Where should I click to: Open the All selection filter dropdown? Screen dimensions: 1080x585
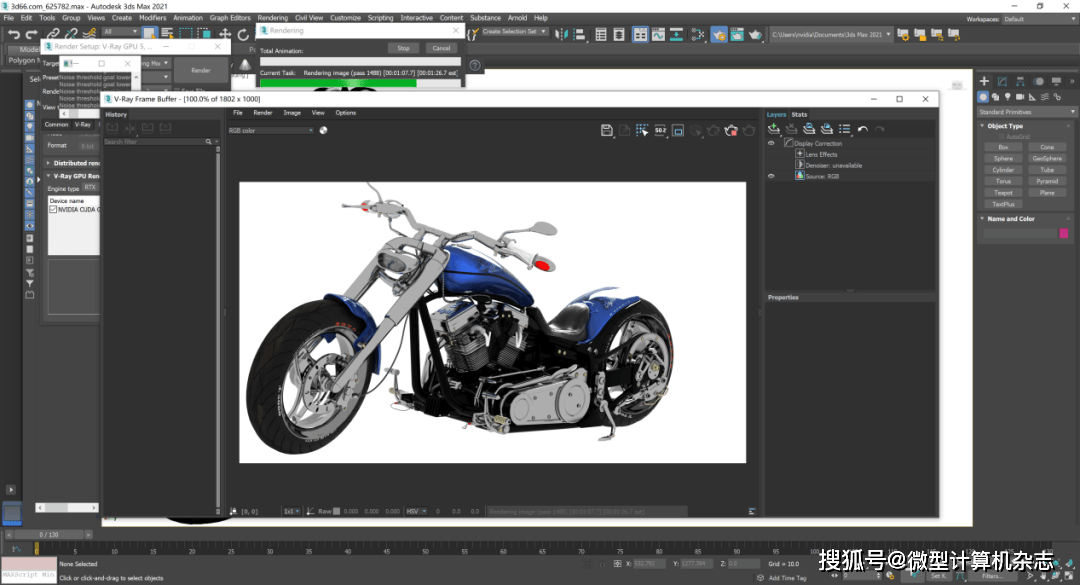point(121,32)
